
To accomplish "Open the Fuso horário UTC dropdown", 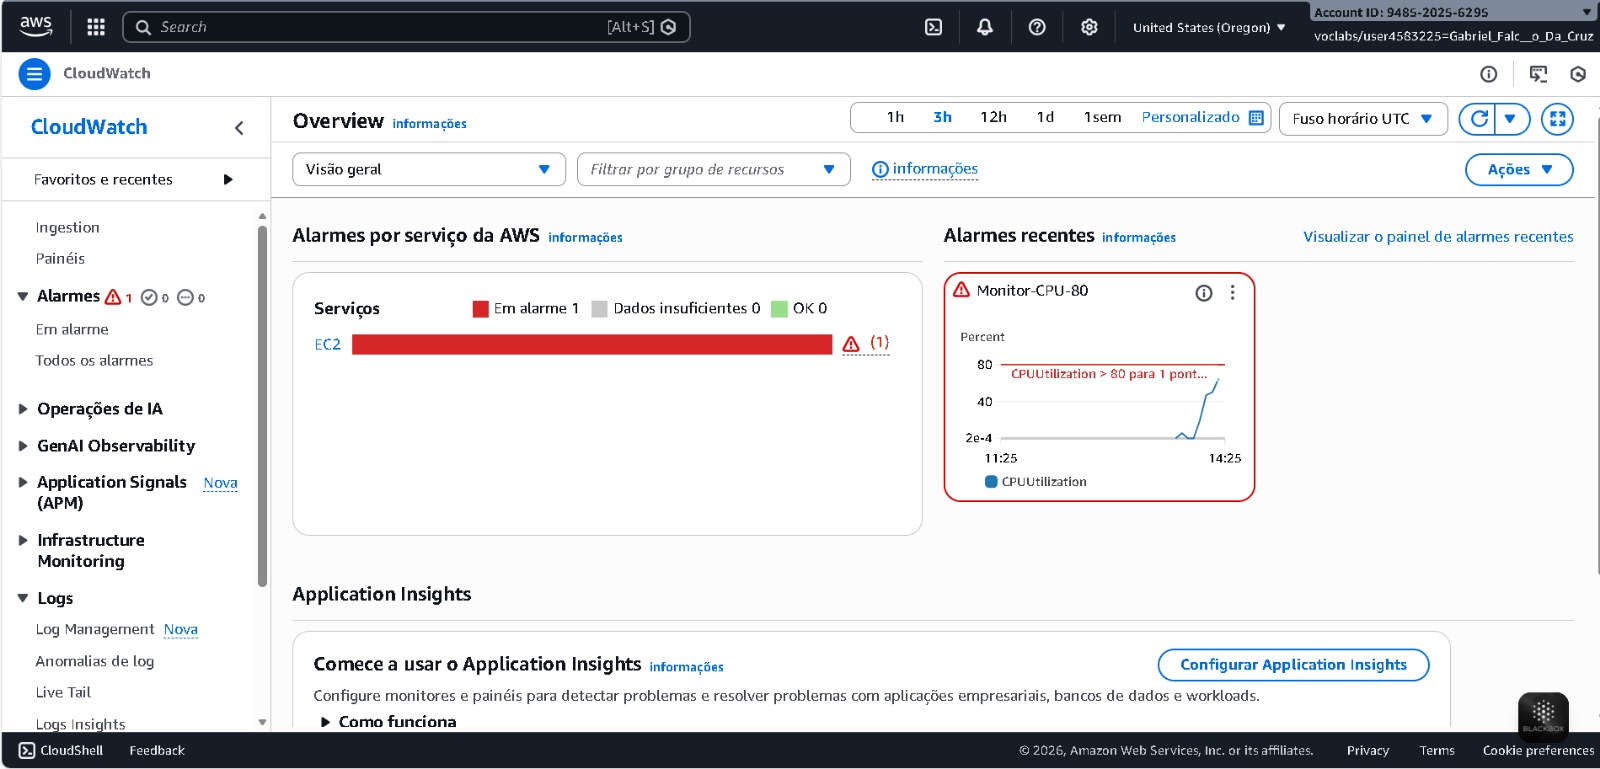I will coord(1362,119).
